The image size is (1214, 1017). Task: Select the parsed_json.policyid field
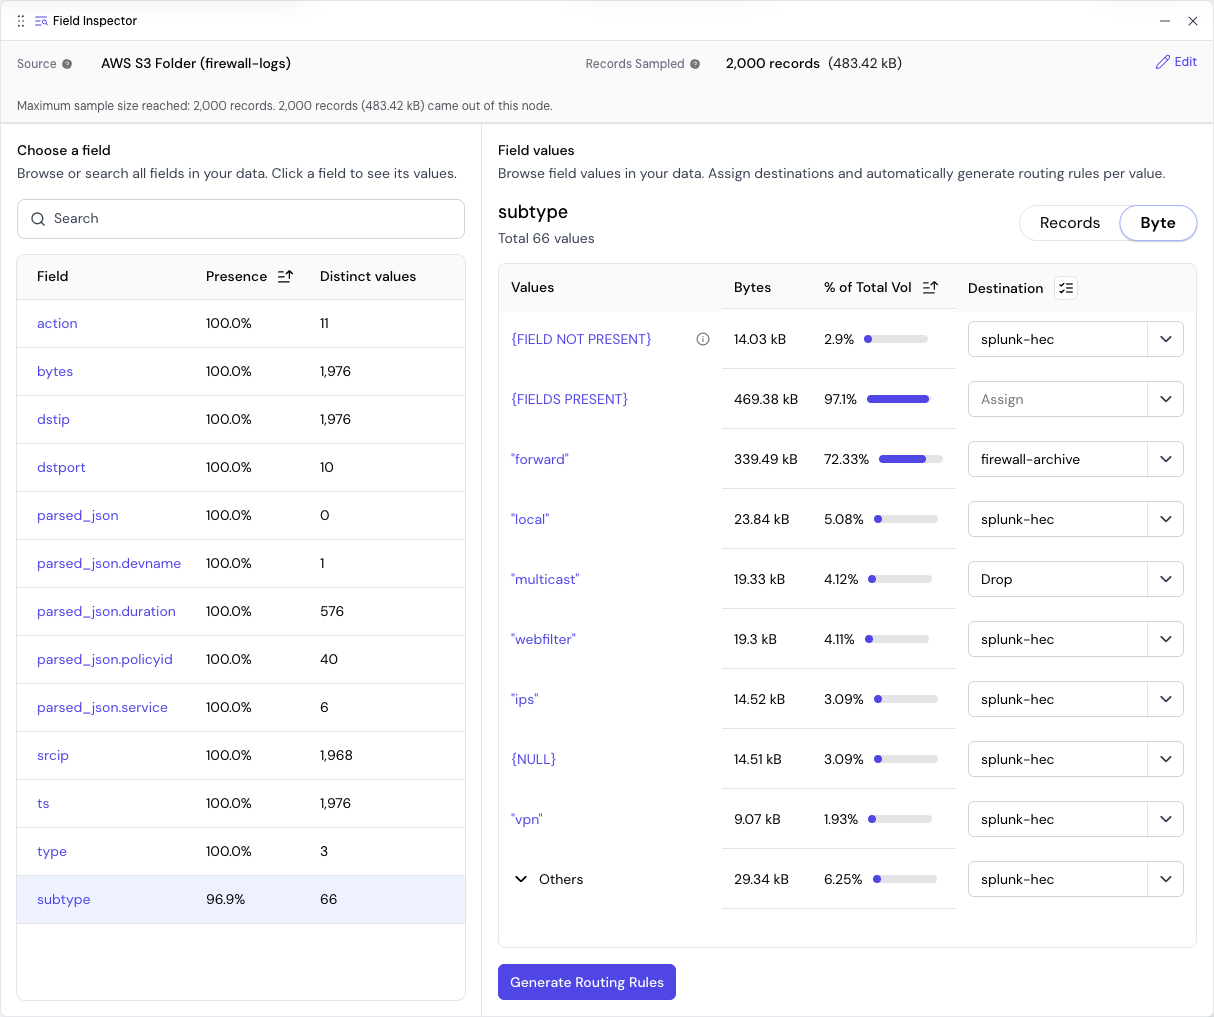click(x=105, y=659)
